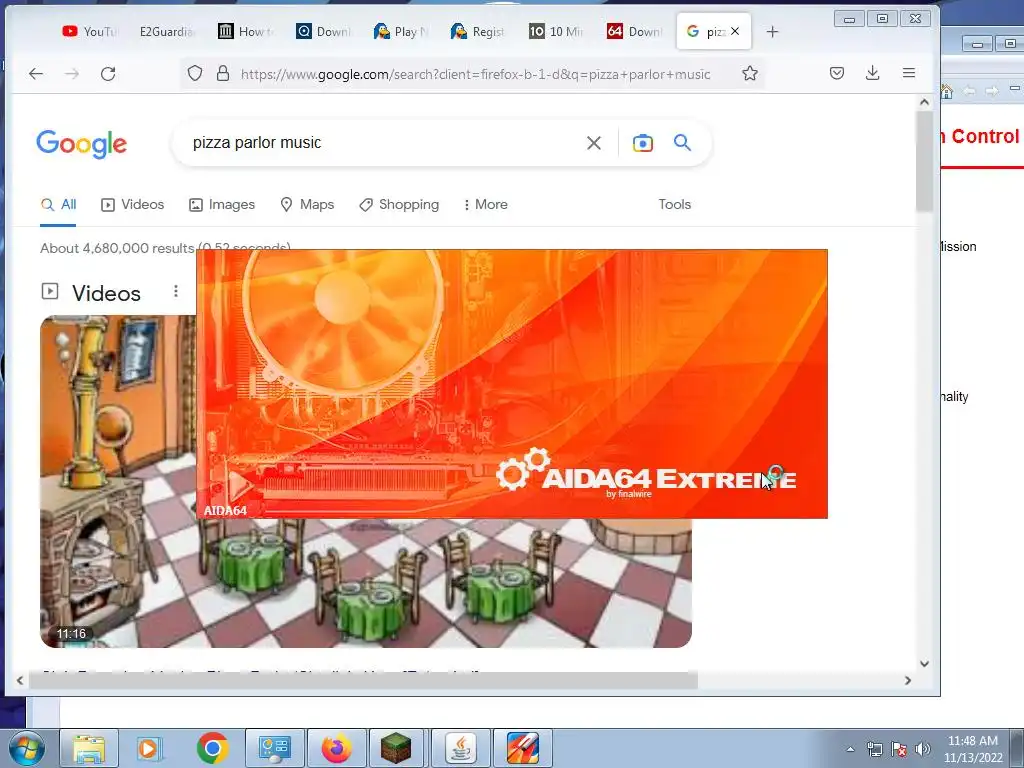1024x768 pixels.
Task: Open a new Firefox tab
Action: coord(772,31)
